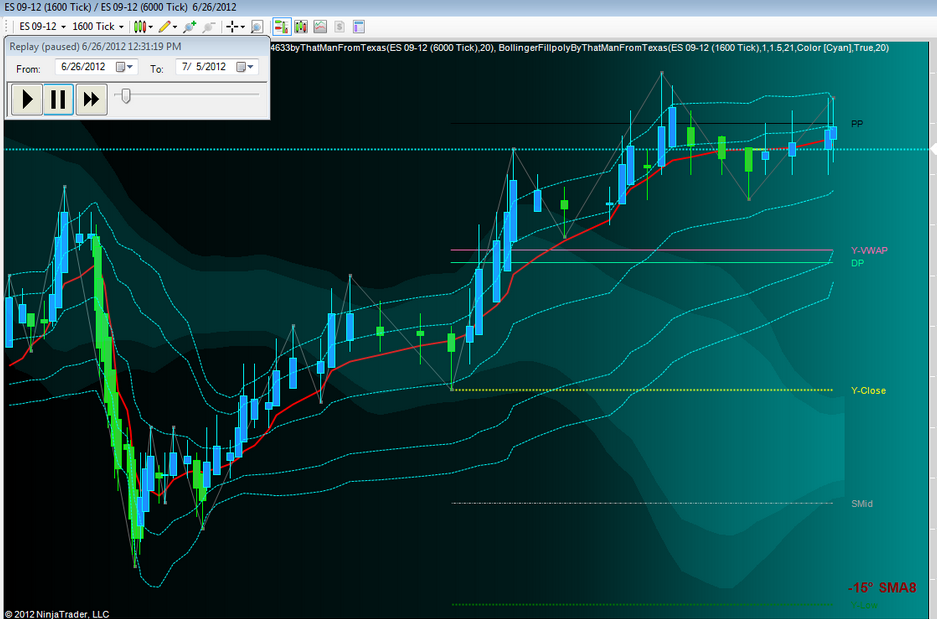Pause the market replay

pyautogui.click(x=59, y=99)
